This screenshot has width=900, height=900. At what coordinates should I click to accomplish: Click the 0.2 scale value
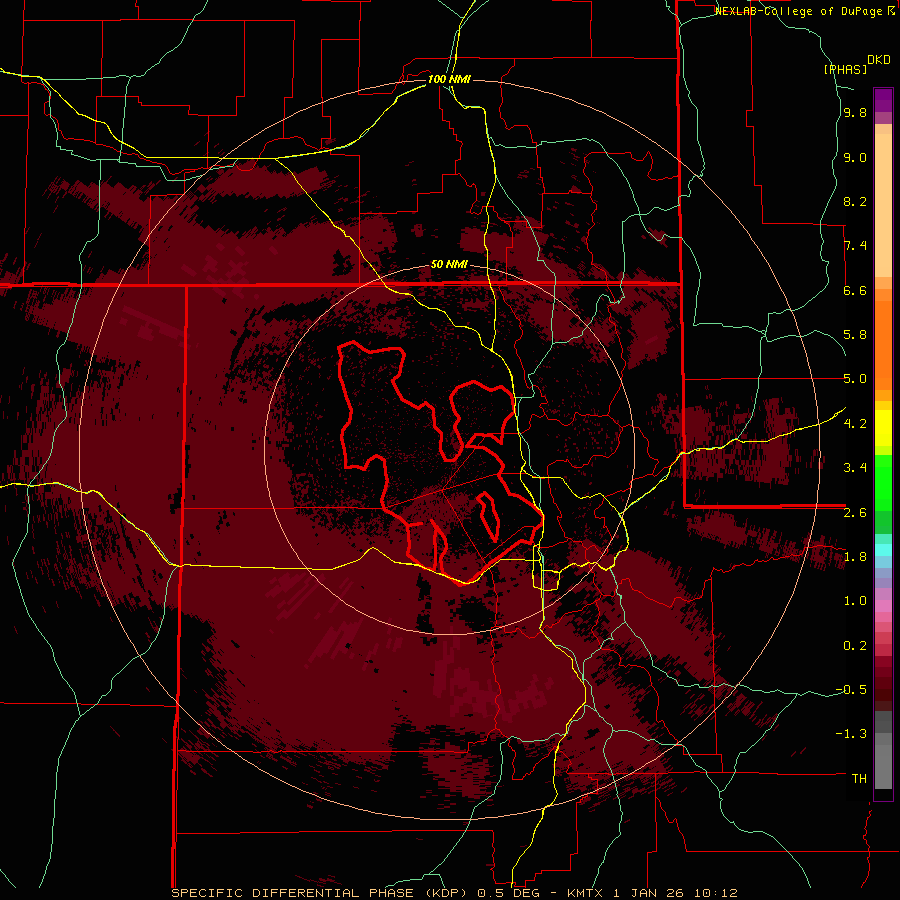[x=855, y=646]
